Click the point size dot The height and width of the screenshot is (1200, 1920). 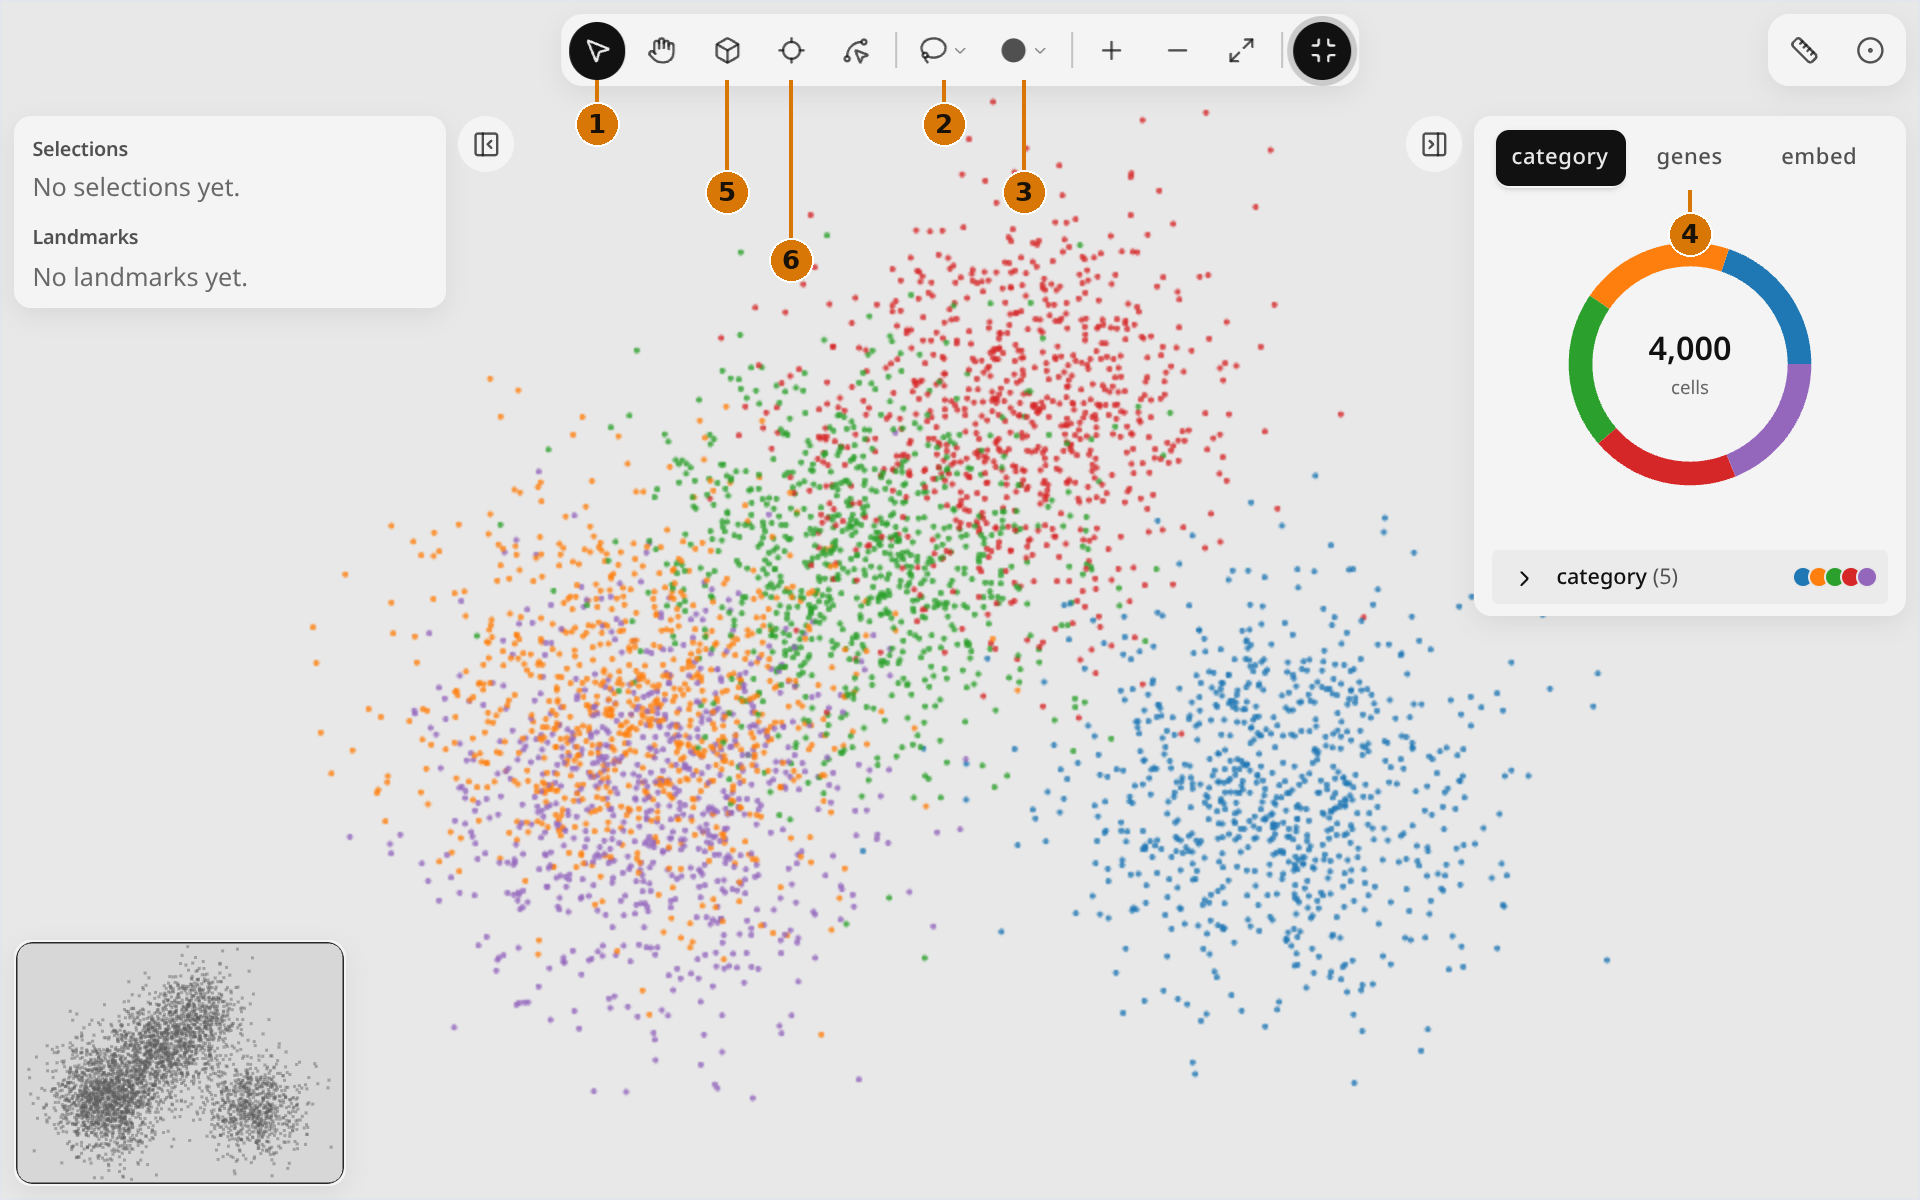click(1013, 51)
